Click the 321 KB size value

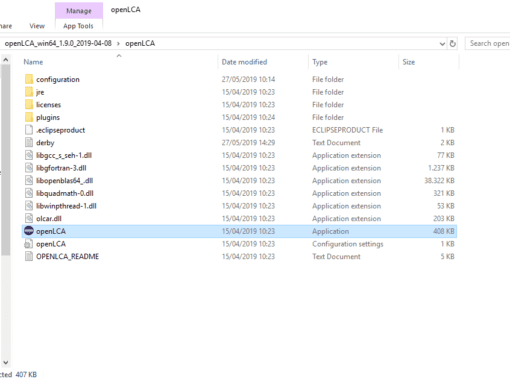pyautogui.click(x=444, y=193)
